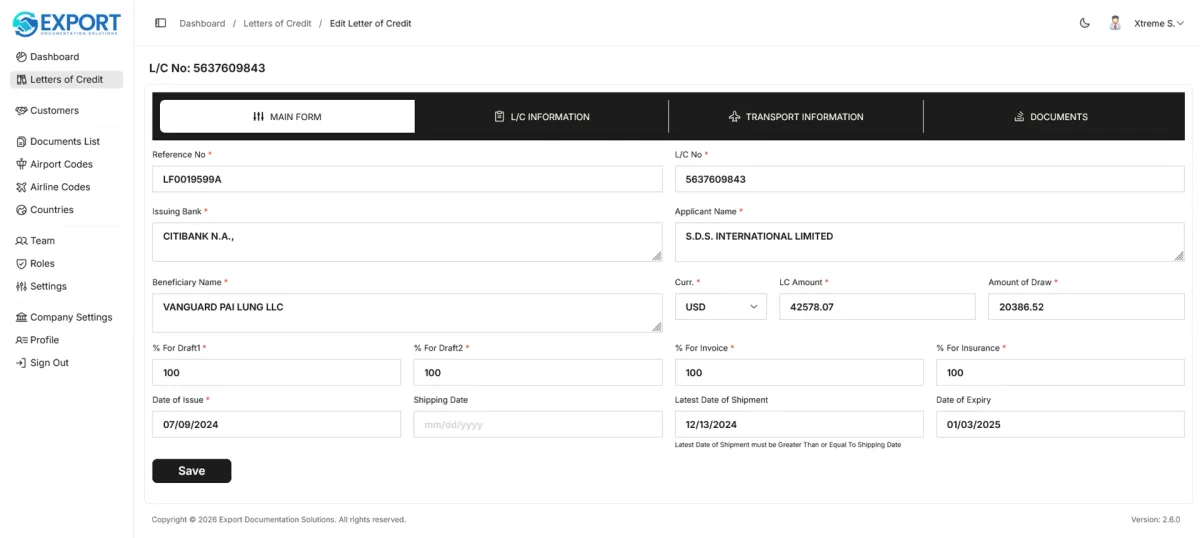Click the Sign Out arrow icon

pos(21,363)
